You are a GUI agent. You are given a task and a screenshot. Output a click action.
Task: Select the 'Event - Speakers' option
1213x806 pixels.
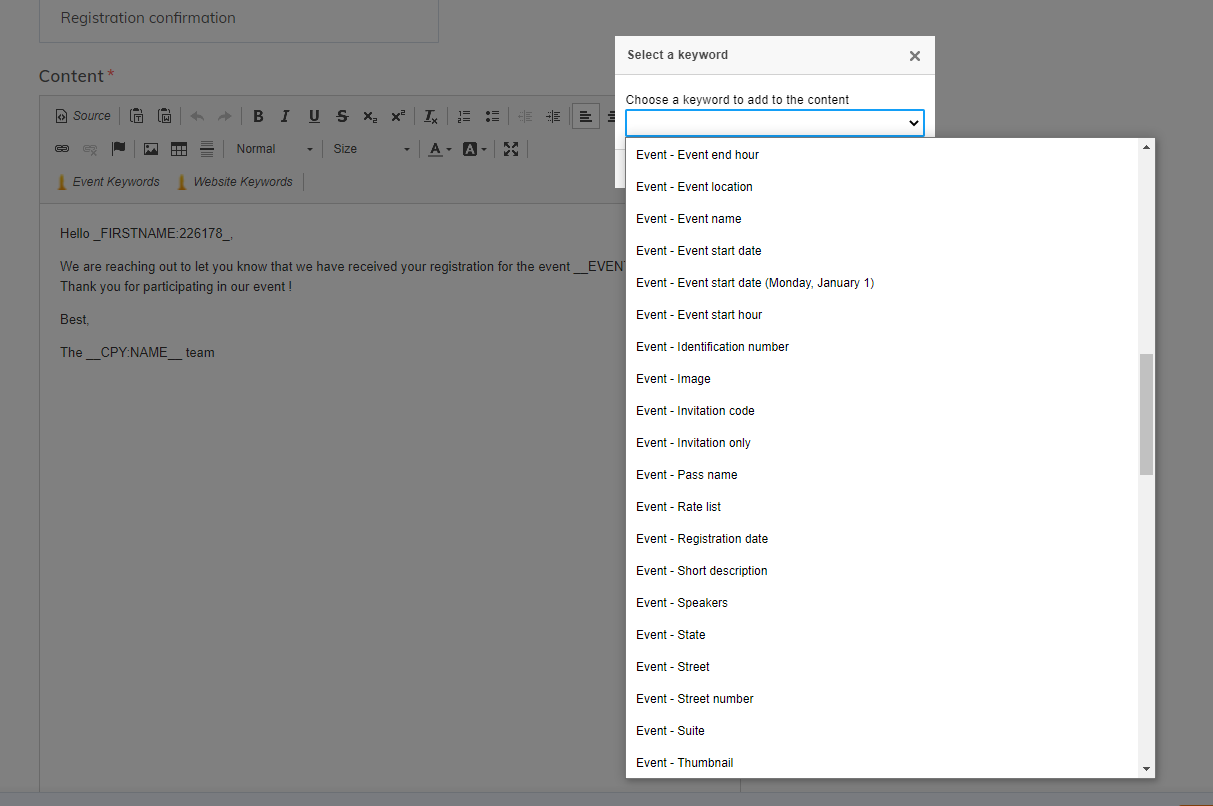pos(681,603)
